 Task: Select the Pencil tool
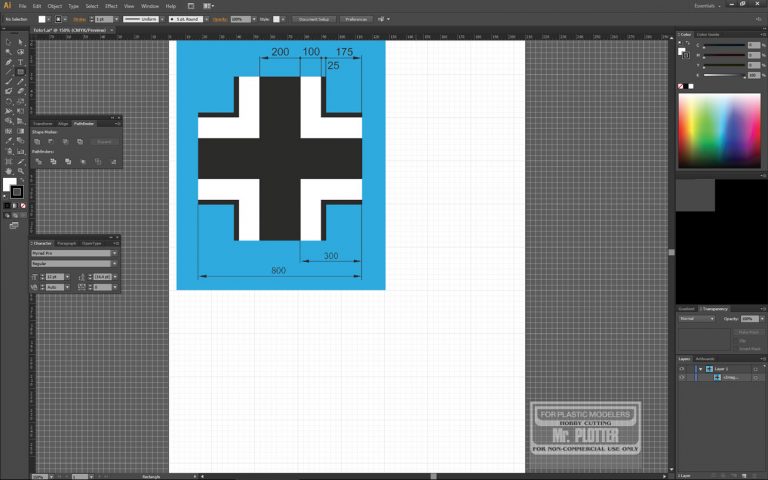pyautogui.click(x=21, y=81)
